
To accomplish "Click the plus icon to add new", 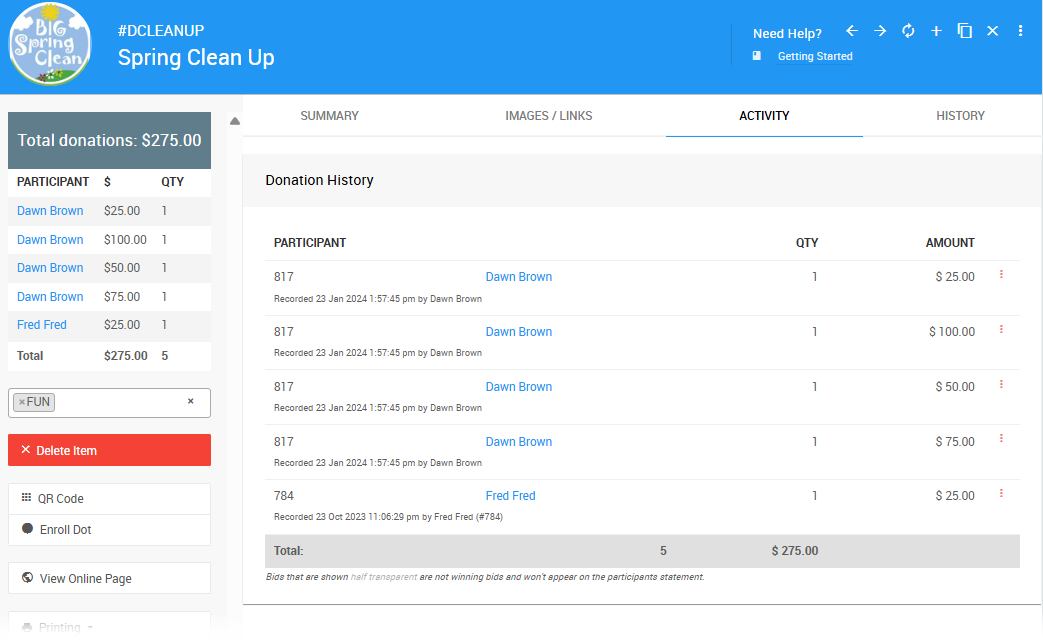I will pyautogui.click(x=936, y=31).
